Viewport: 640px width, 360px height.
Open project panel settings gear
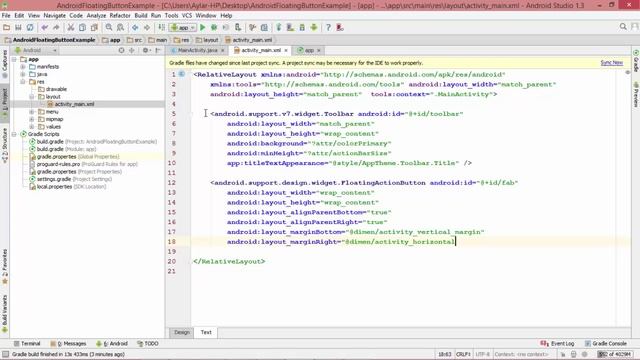[x=146, y=50]
